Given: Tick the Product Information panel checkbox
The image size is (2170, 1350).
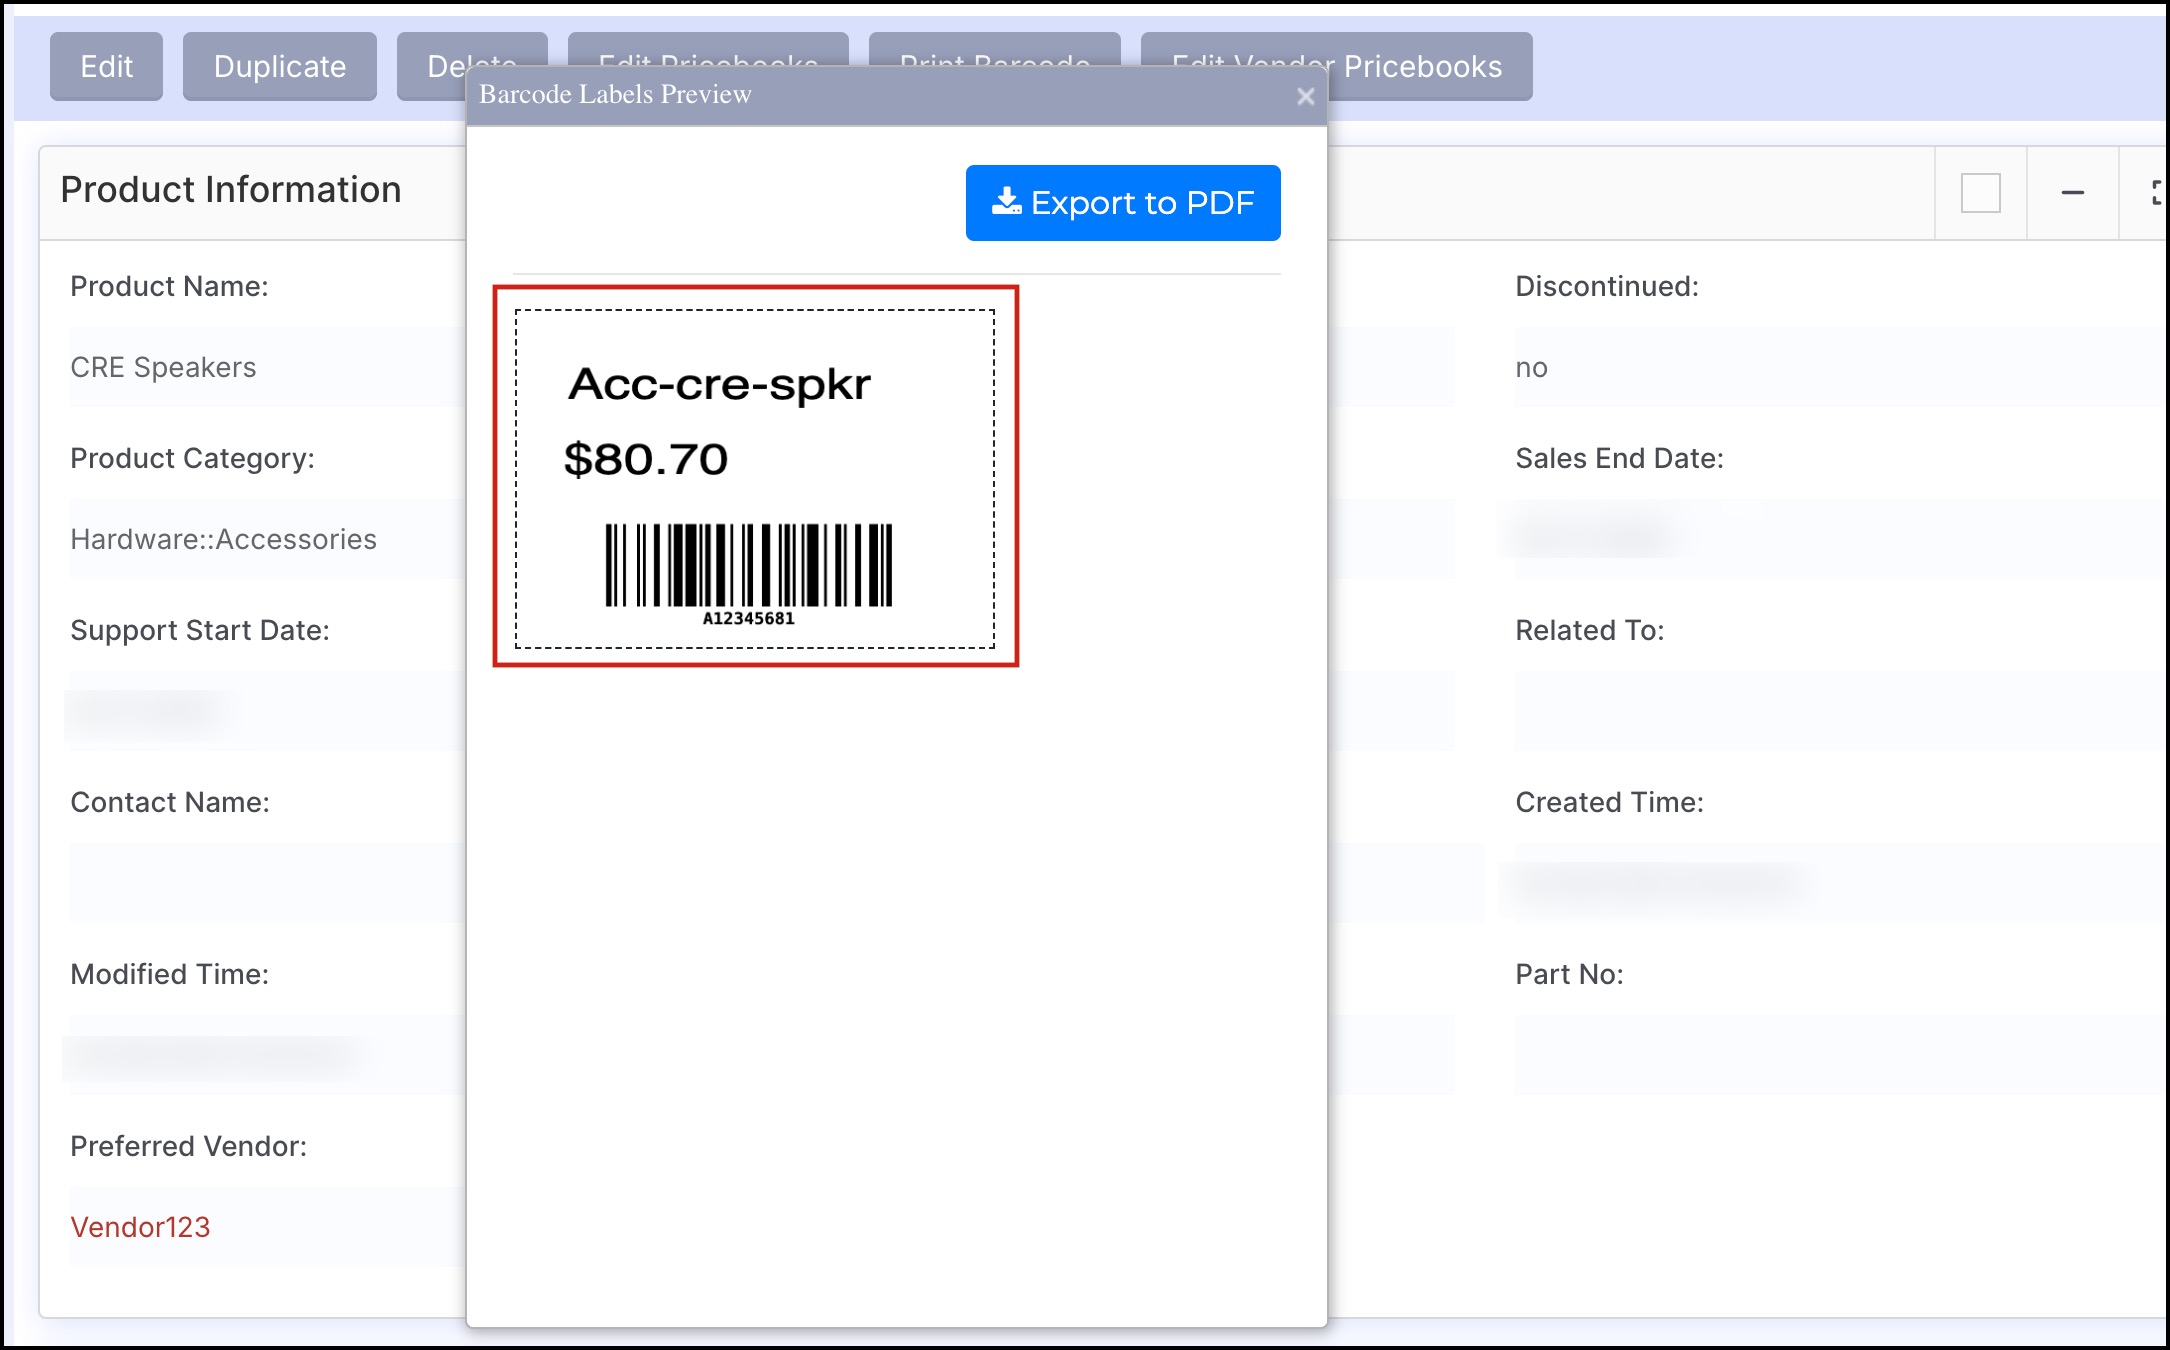Looking at the screenshot, I should click(1980, 193).
